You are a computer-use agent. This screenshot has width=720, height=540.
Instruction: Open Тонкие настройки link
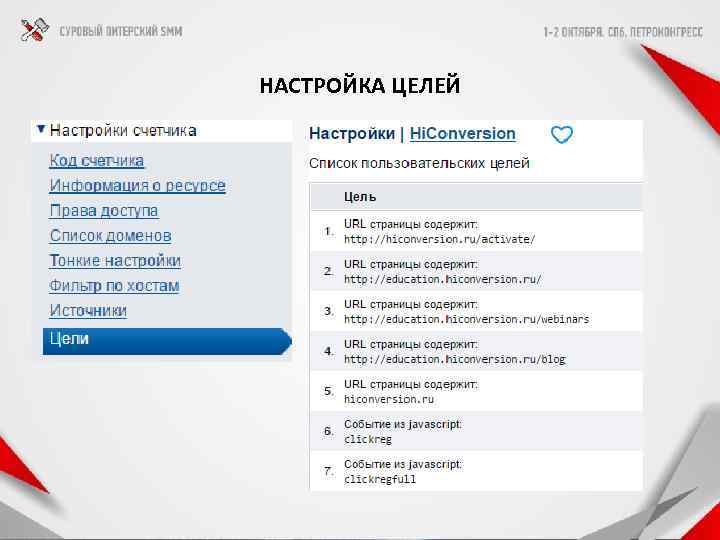tap(115, 260)
